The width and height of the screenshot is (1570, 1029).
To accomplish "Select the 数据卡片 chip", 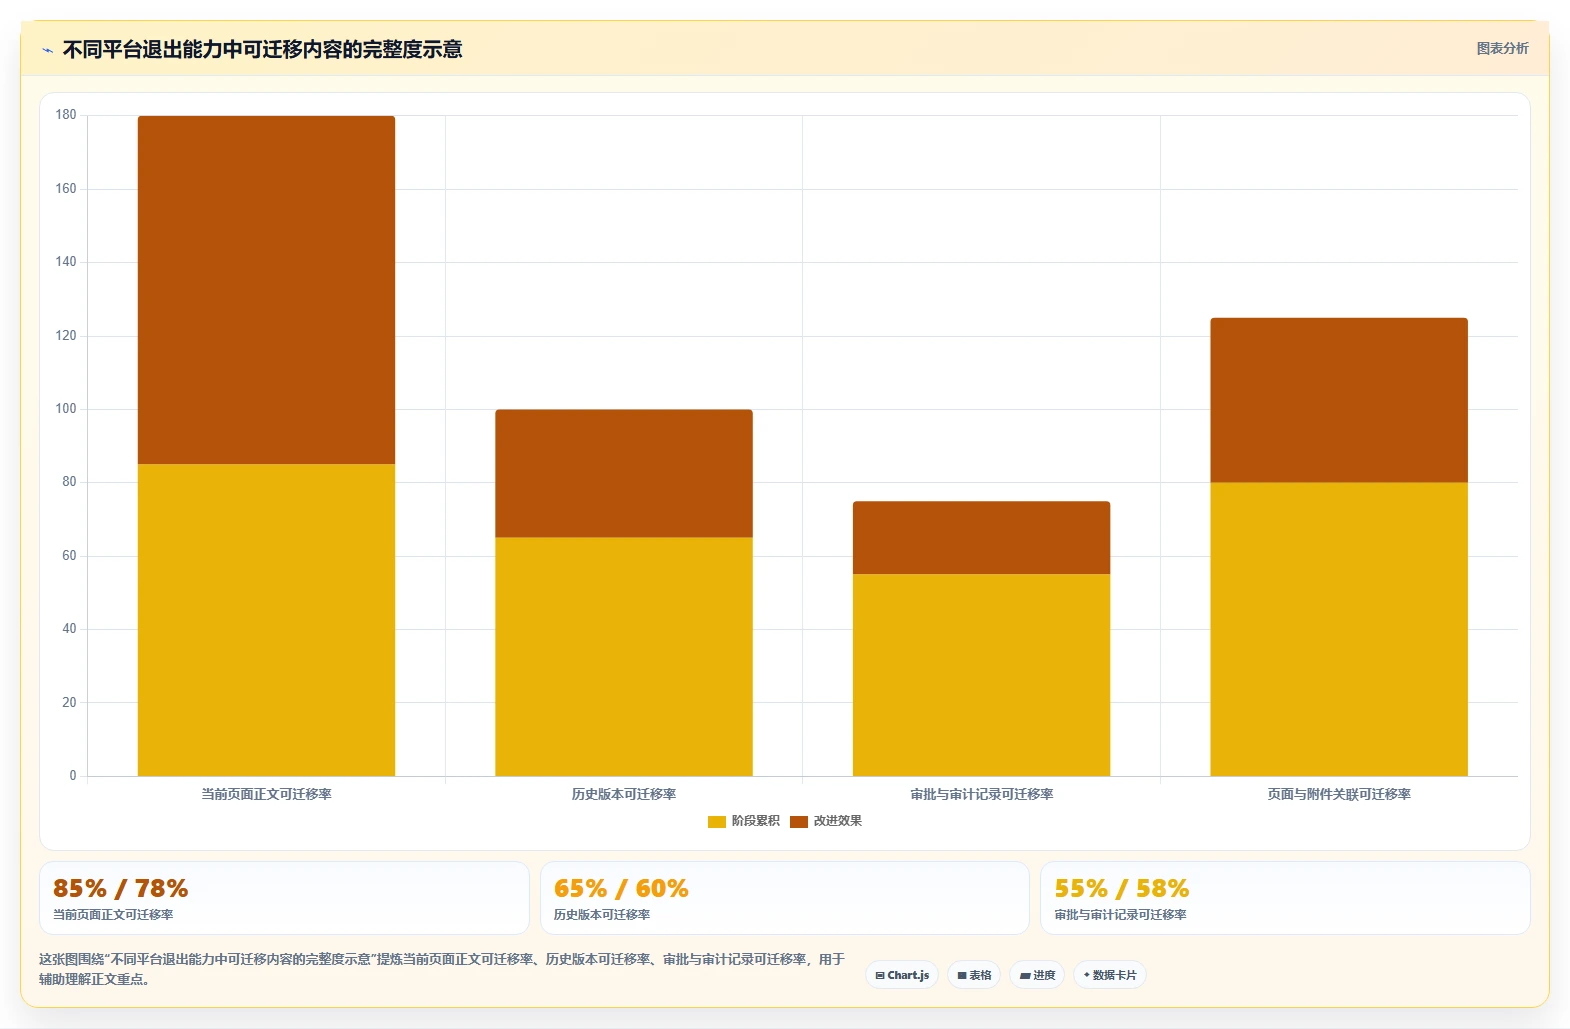I will (1110, 975).
